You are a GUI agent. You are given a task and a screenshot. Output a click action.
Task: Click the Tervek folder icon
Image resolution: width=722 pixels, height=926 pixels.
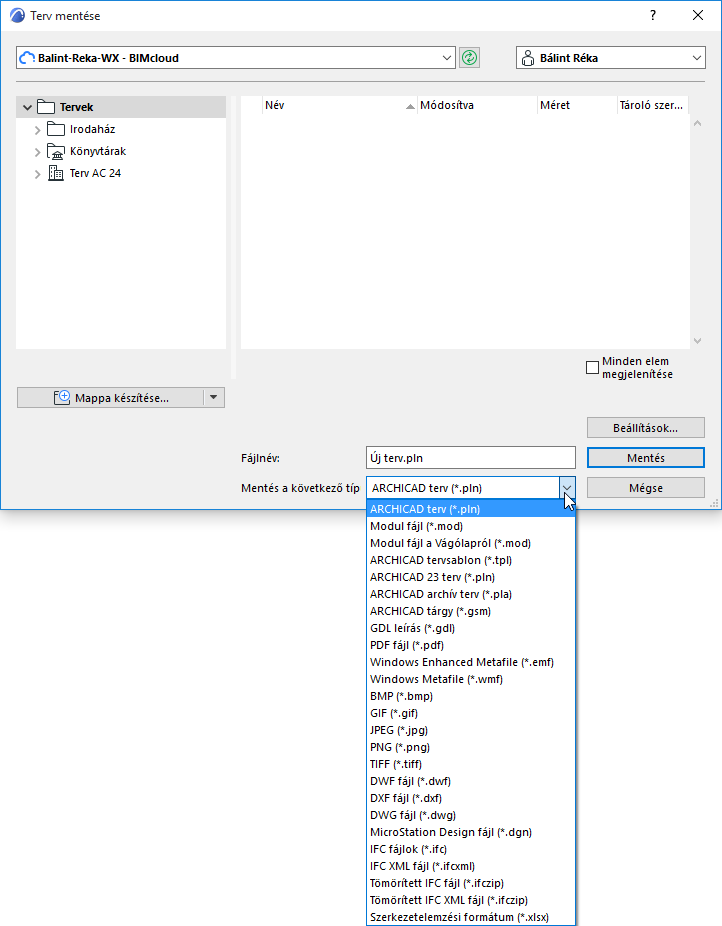pos(45,107)
